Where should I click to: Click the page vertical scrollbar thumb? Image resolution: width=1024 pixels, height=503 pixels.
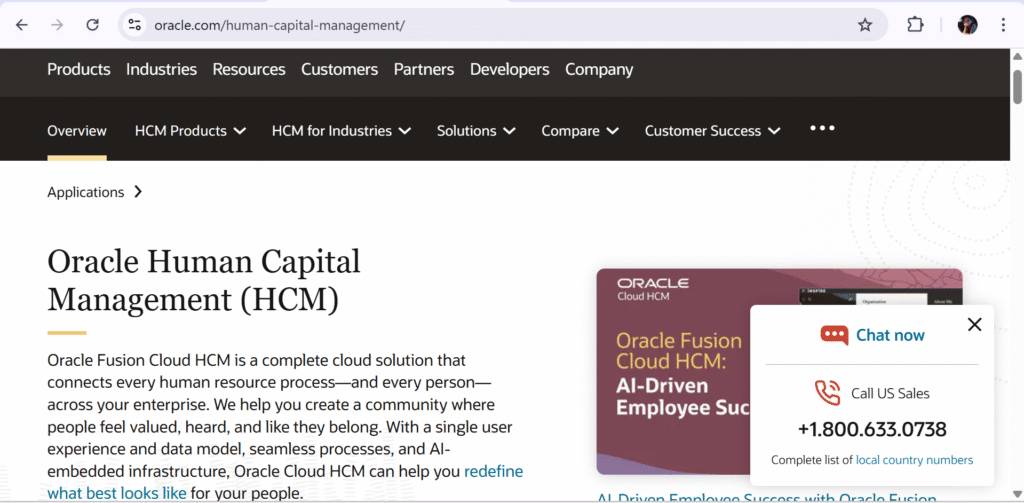click(1017, 85)
